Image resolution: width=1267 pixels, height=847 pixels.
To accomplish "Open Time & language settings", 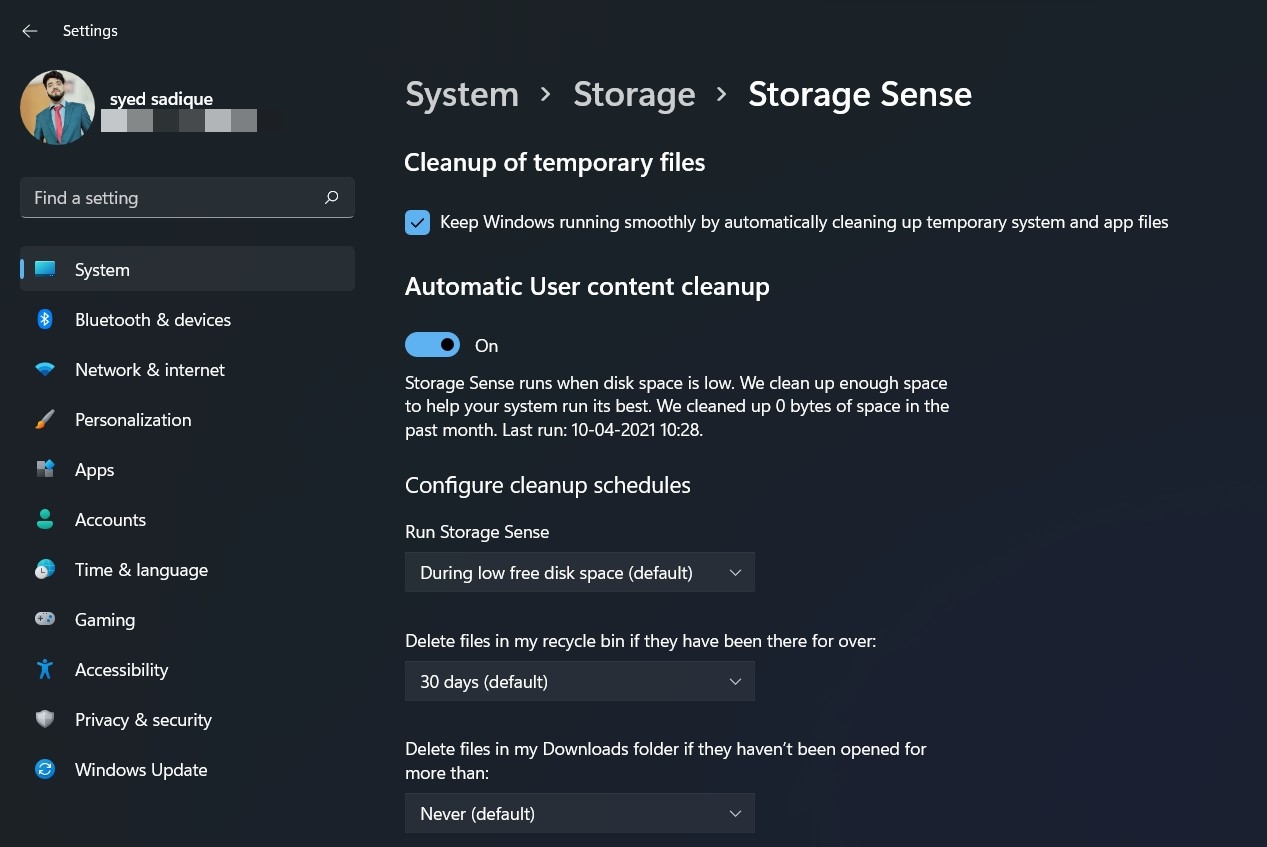I will click(x=140, y=569).
